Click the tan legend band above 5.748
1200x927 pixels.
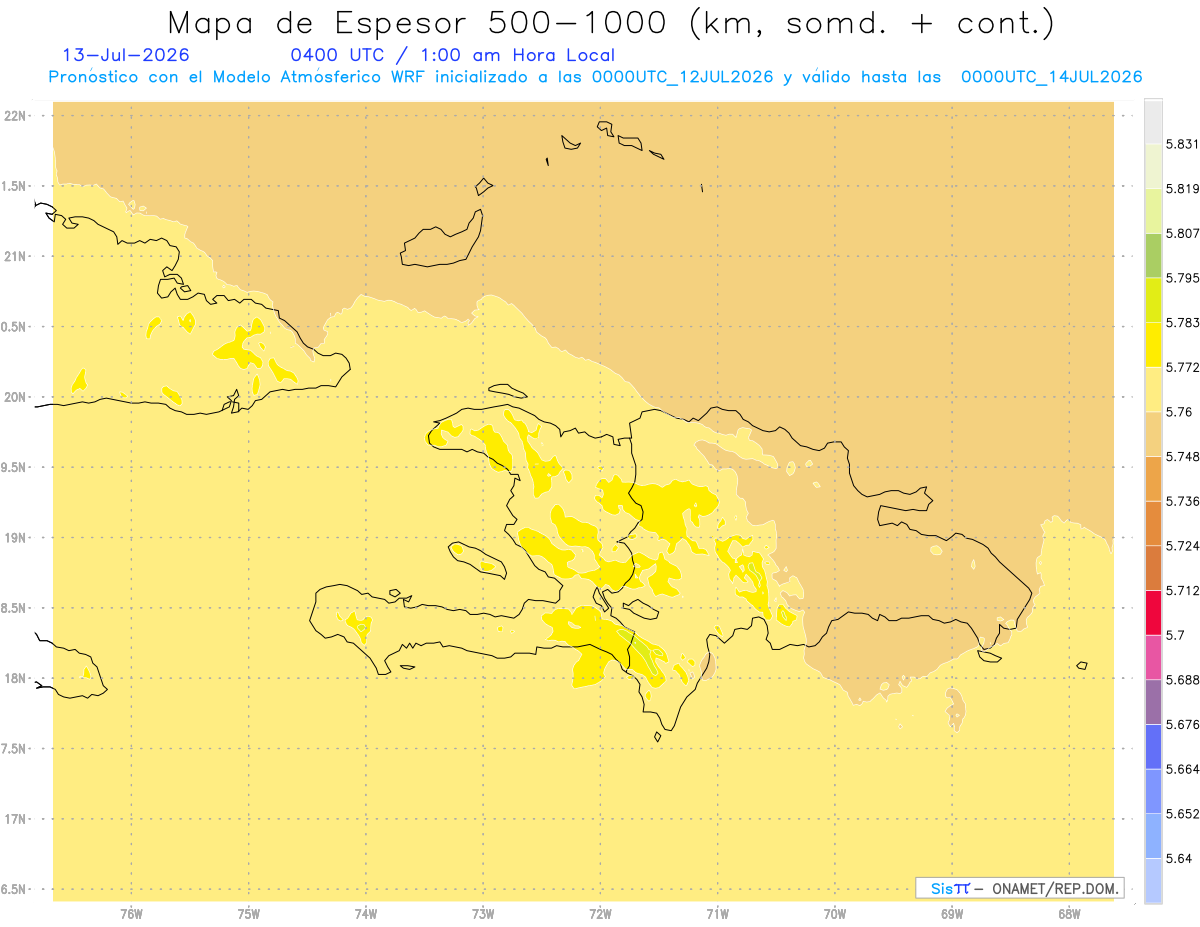tap(1153, 434)
